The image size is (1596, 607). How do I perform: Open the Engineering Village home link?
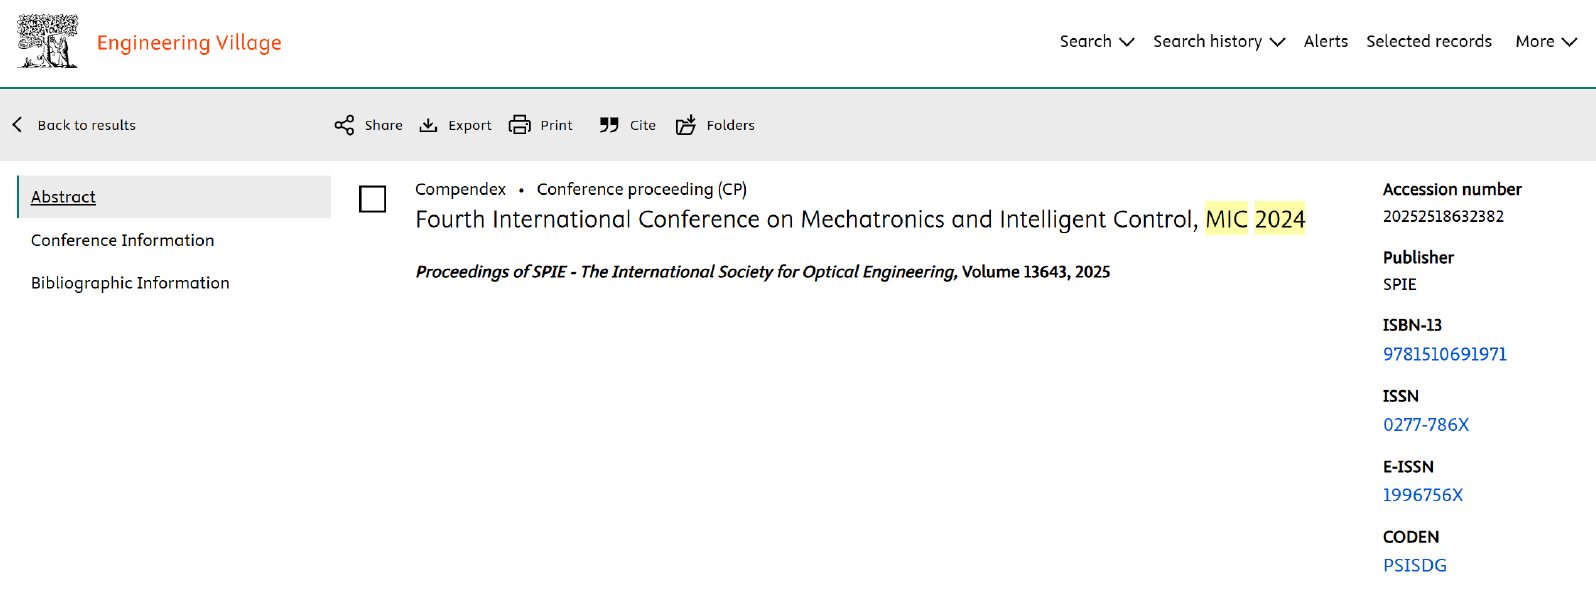click(x=189, y=43)
